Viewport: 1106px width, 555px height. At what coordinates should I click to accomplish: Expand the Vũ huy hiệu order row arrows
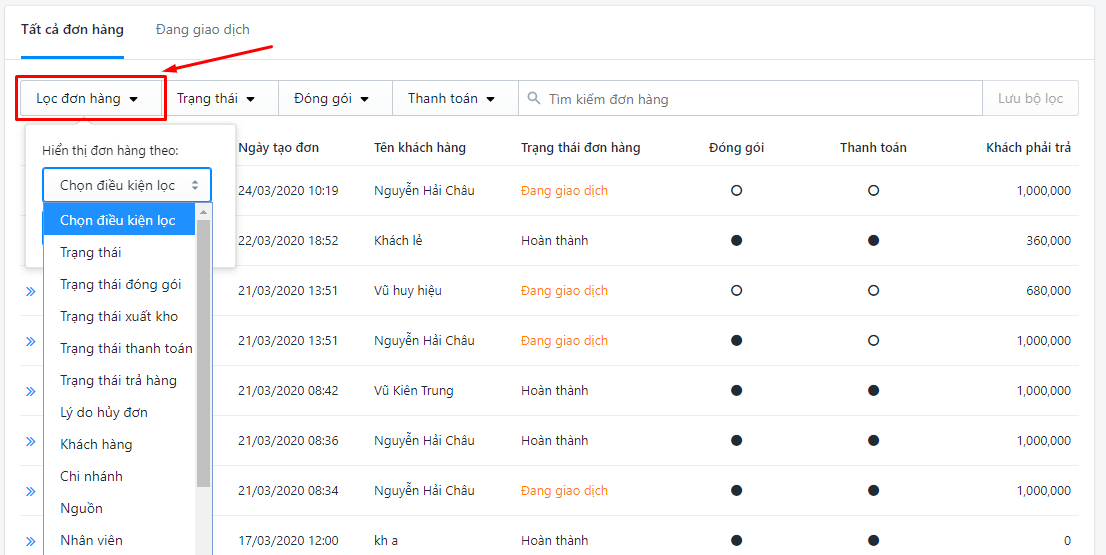[x=30, y=291]
